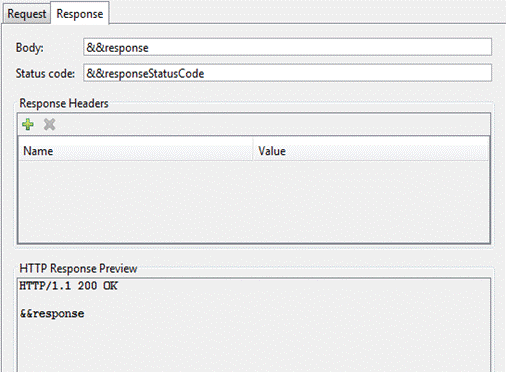Select the HTTP/1.1 200 OK preview line
The image size is (506, 372).
(x=68, y=286)
